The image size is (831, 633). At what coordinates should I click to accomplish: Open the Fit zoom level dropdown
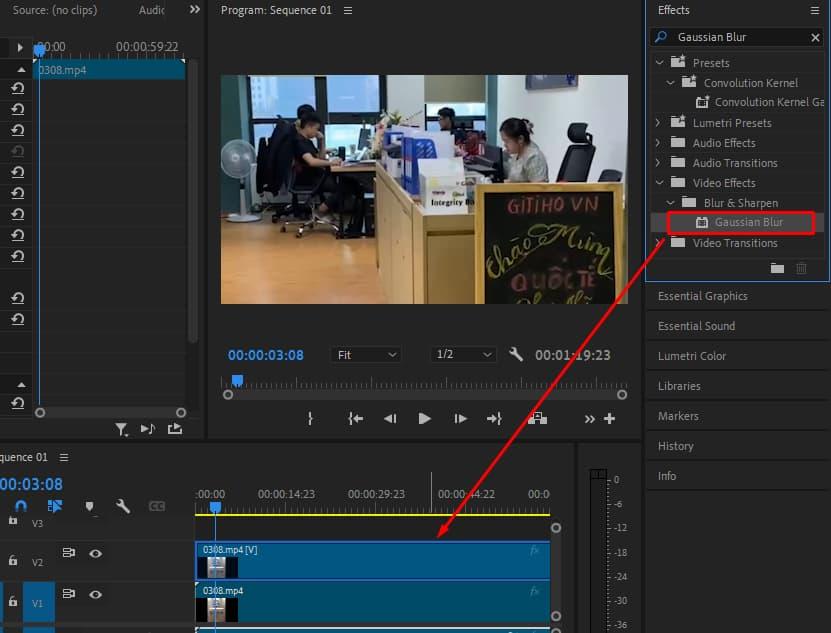point(366,354)
